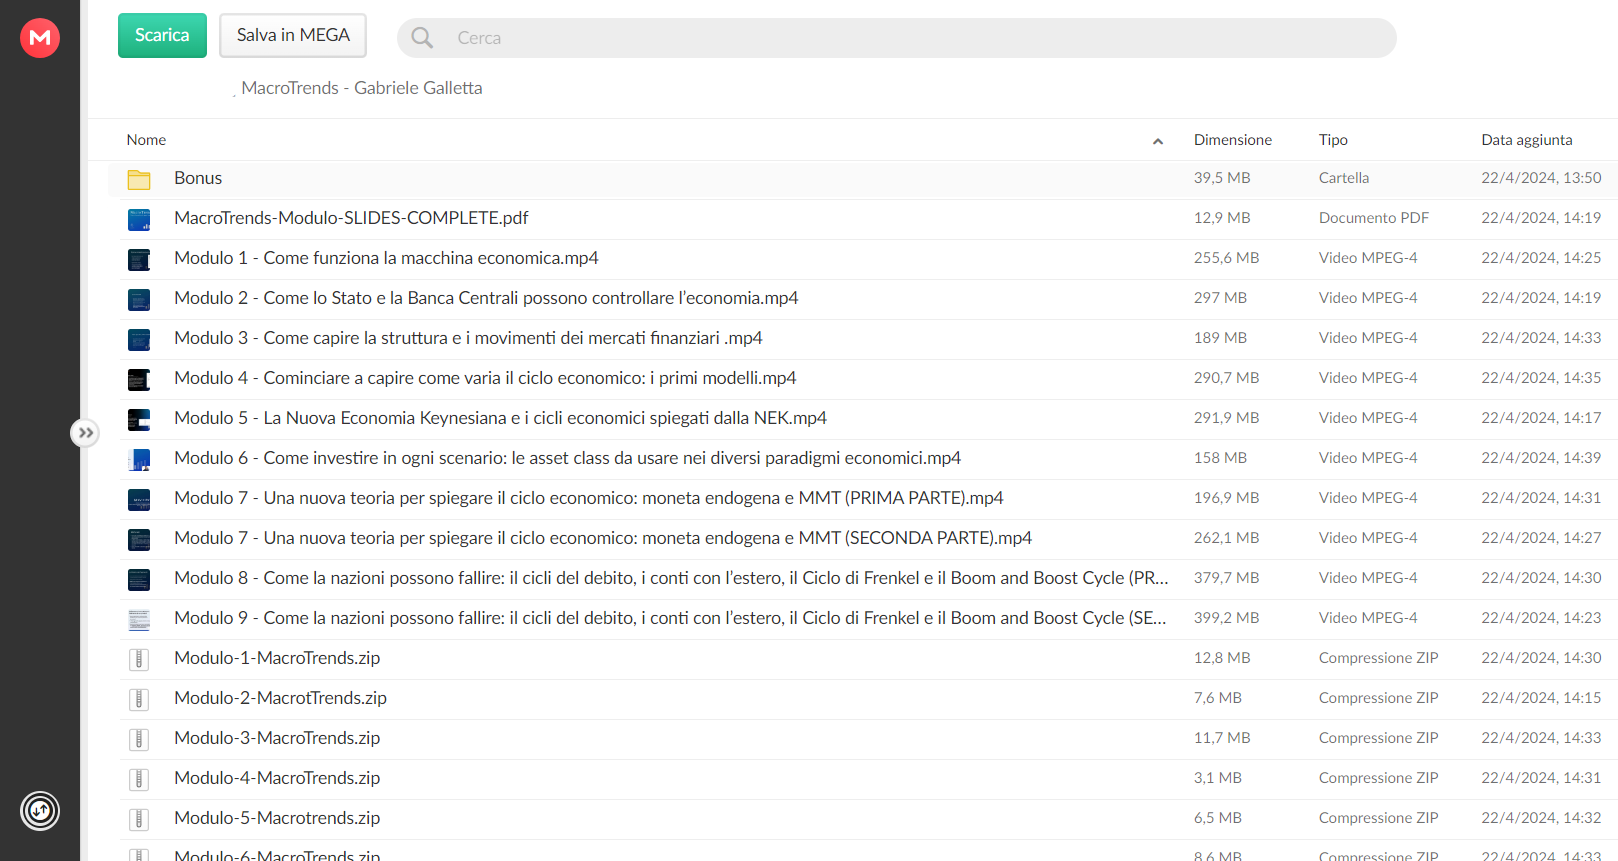1618x861 pixels.
Task: Click the date 22/4/2024, 13:50
Action: [x=1541, y=178]
